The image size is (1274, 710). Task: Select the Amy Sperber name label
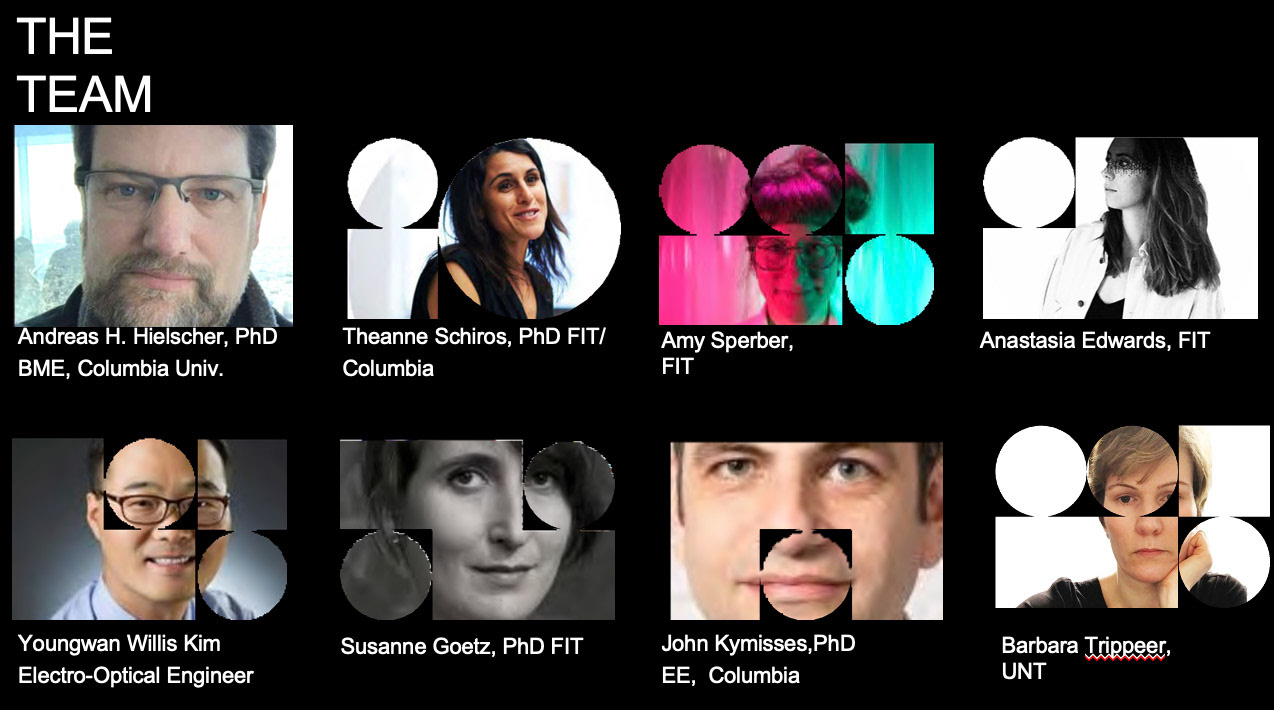[727, 341]
